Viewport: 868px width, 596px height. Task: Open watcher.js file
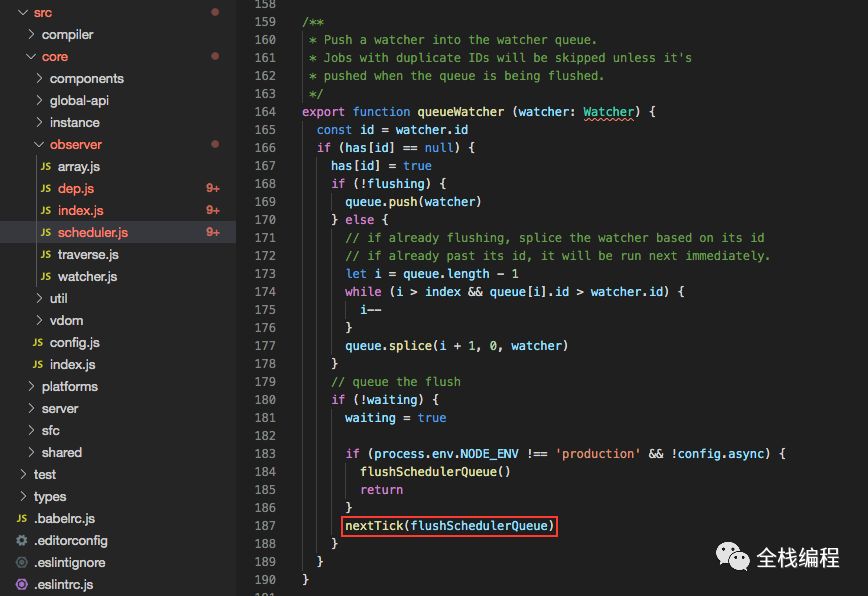[87, 276]
